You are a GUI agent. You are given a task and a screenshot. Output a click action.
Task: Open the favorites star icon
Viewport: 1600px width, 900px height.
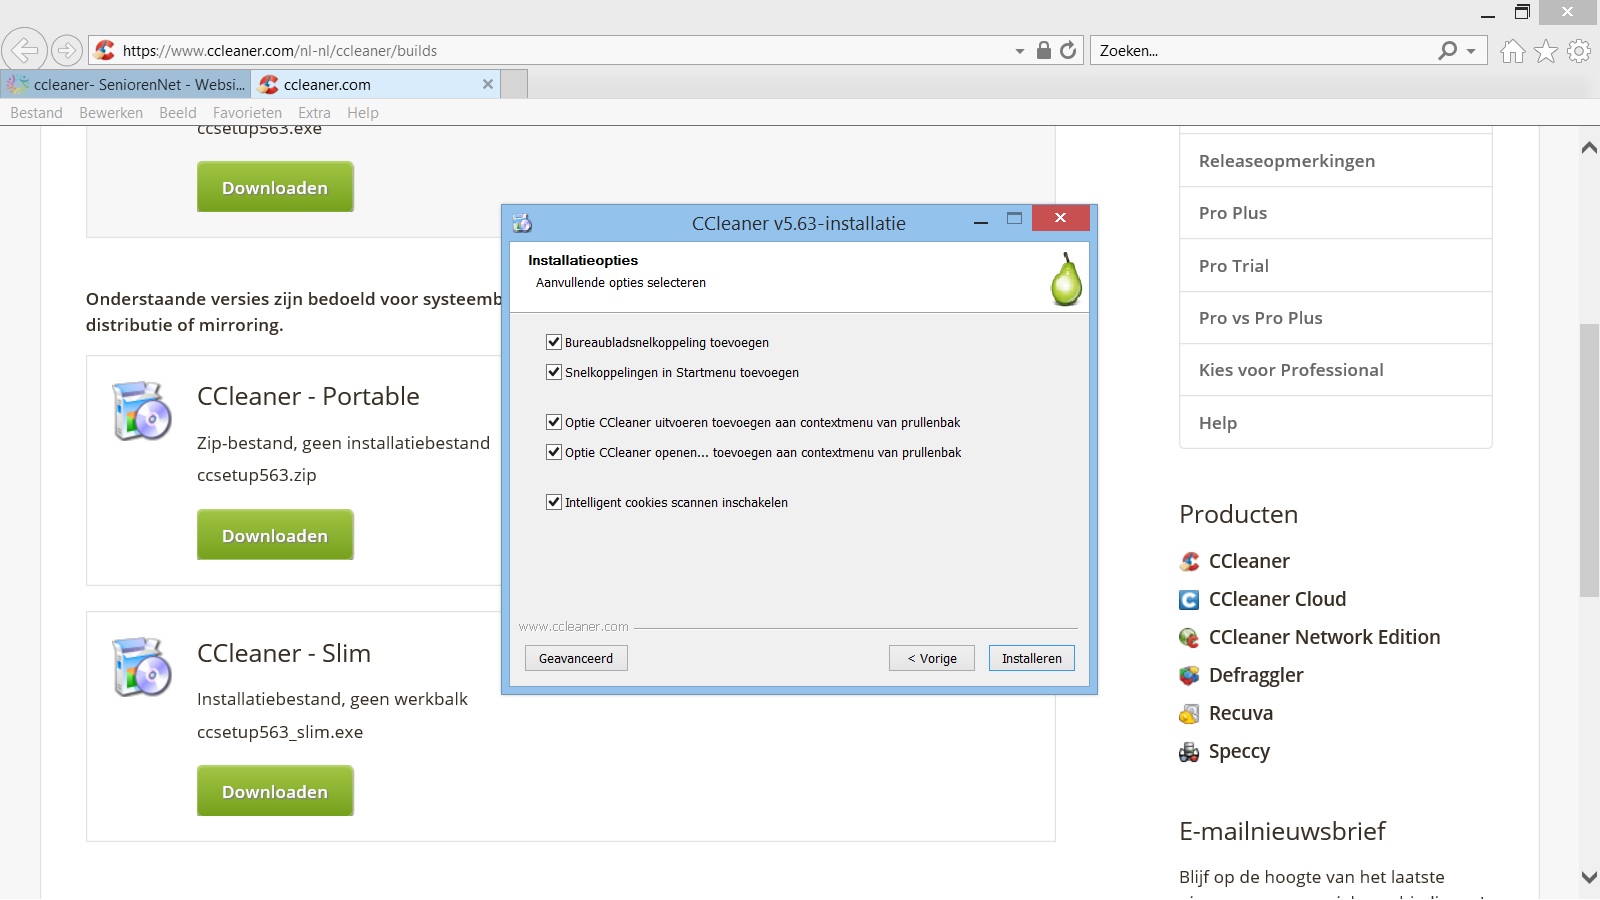1546,51
